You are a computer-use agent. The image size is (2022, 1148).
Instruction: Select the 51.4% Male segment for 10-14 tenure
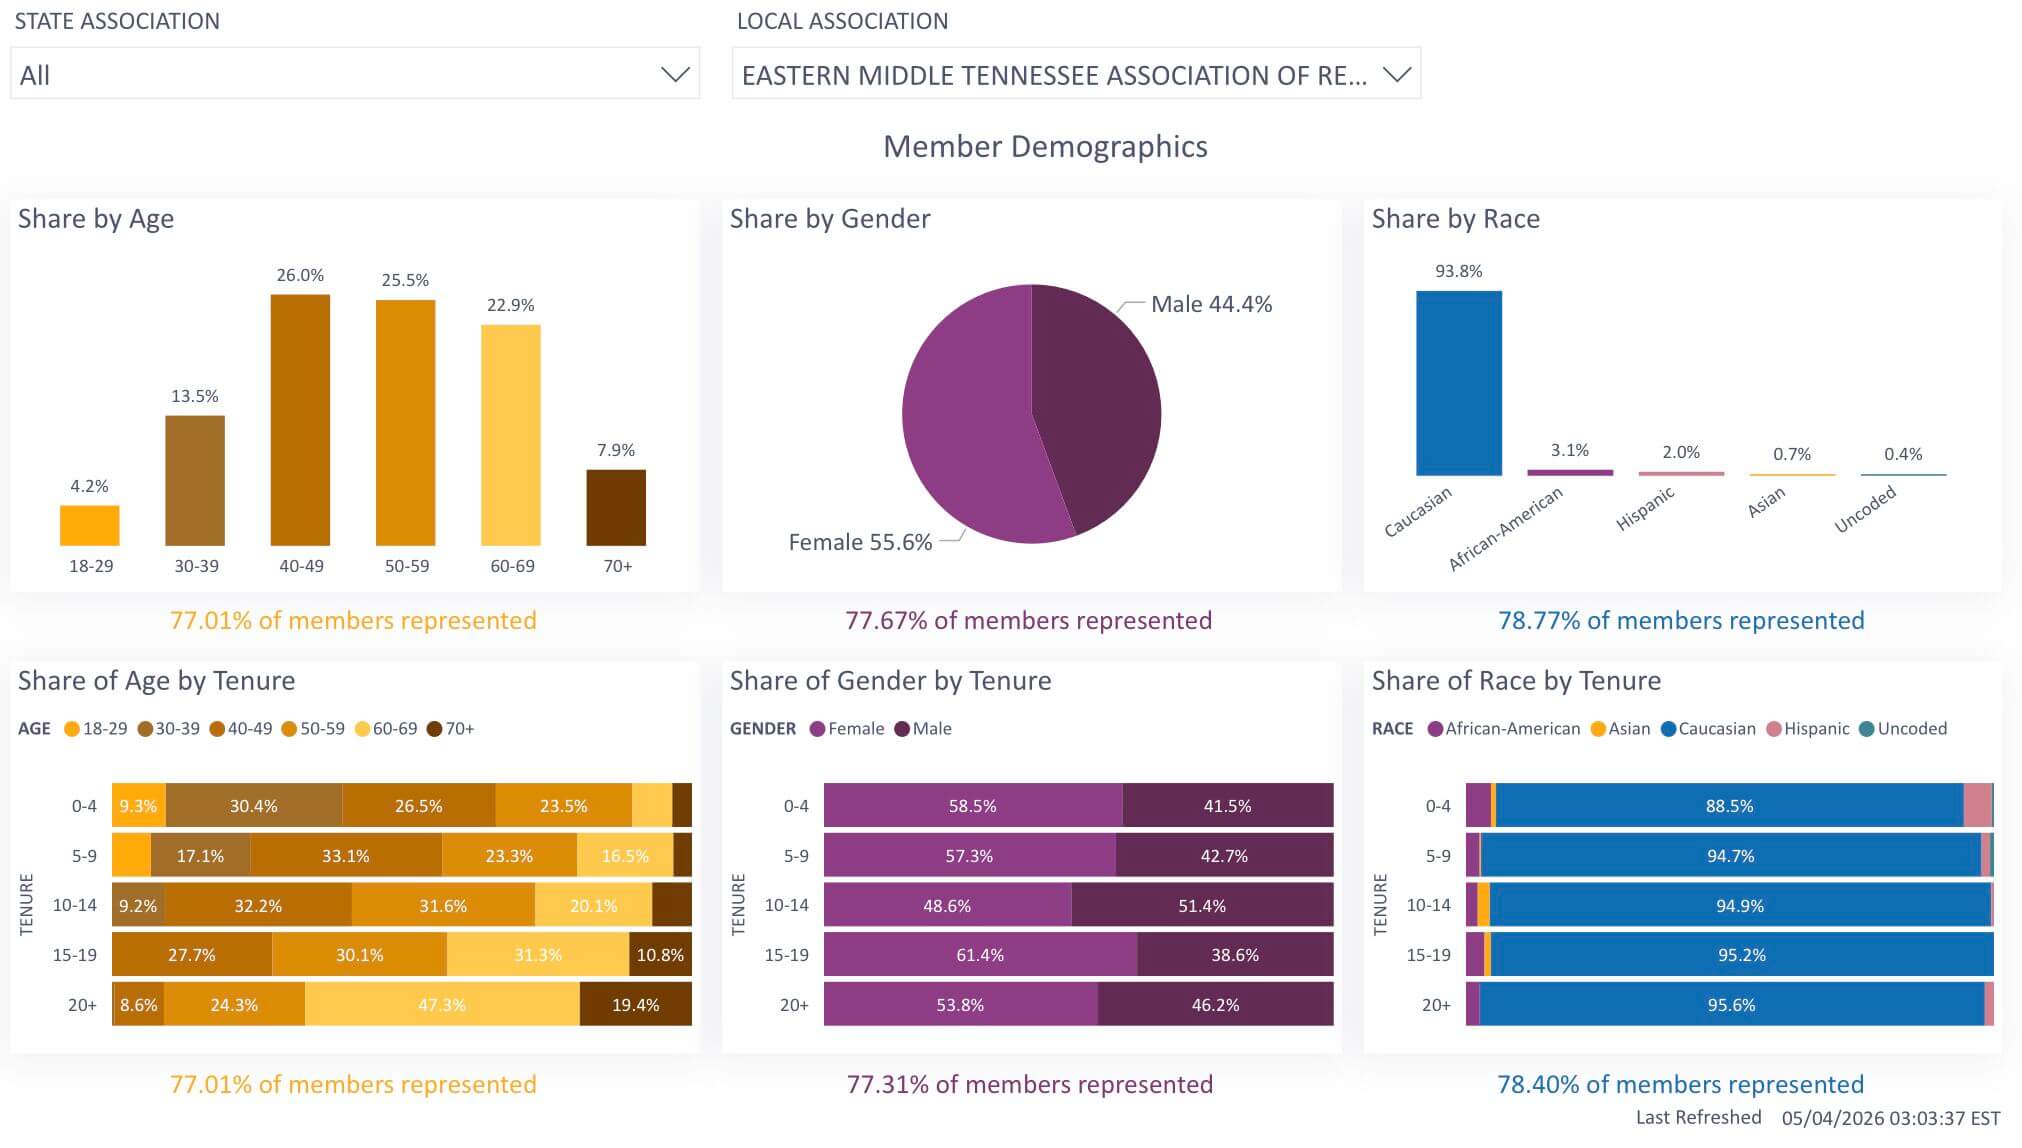(x=1202, y=905)
